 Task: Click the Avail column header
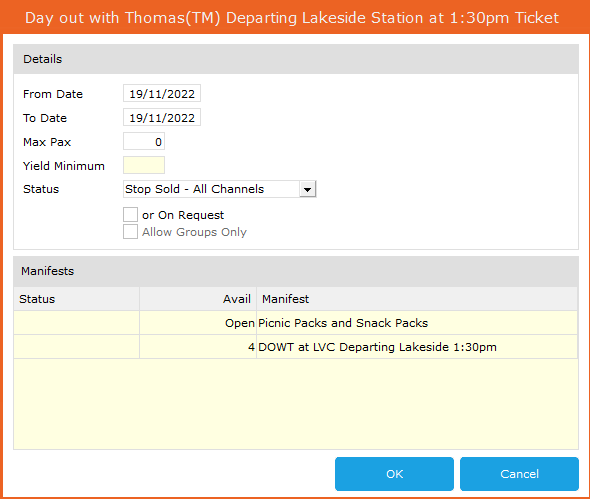tap(198, 299)
